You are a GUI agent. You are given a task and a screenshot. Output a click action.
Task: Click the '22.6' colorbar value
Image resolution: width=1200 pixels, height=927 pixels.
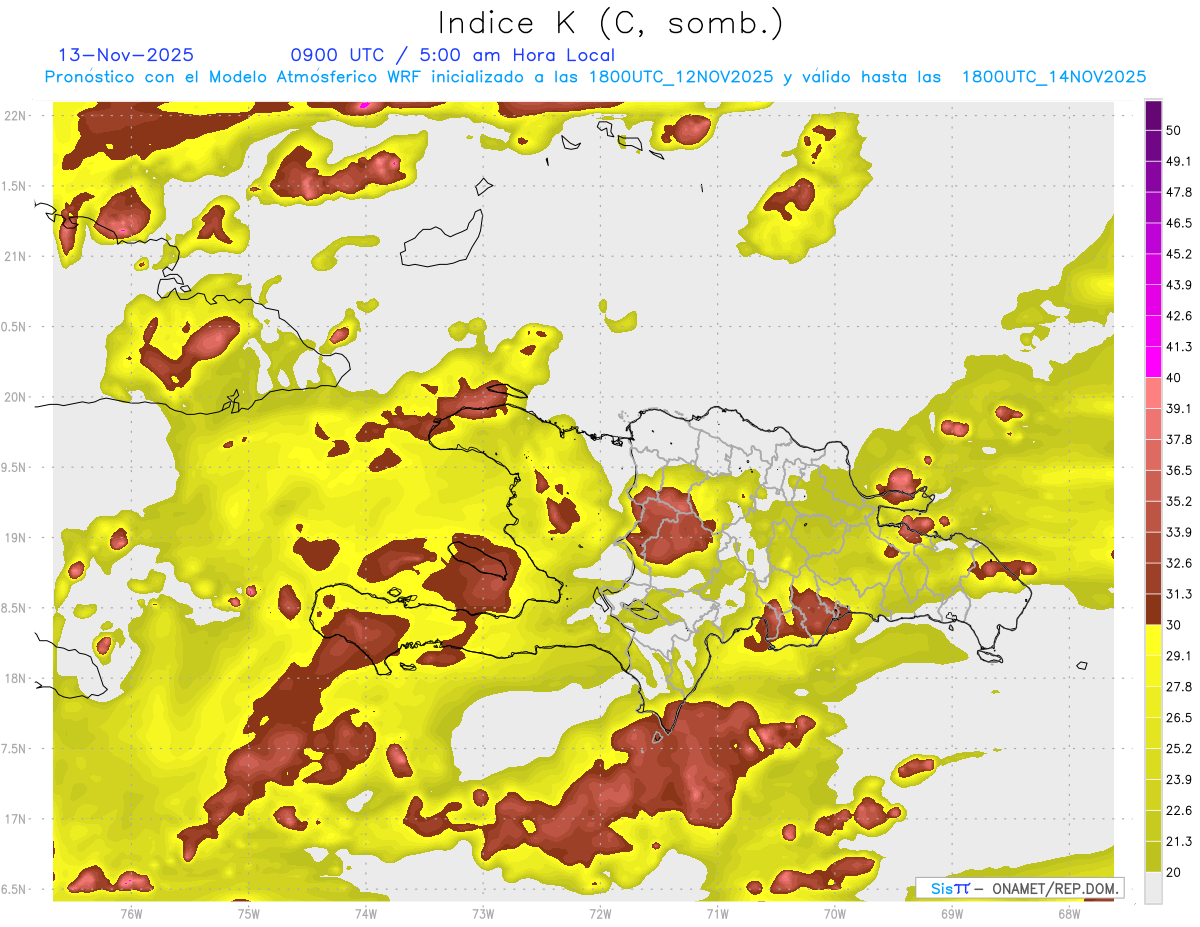[x=1179, y=811]
